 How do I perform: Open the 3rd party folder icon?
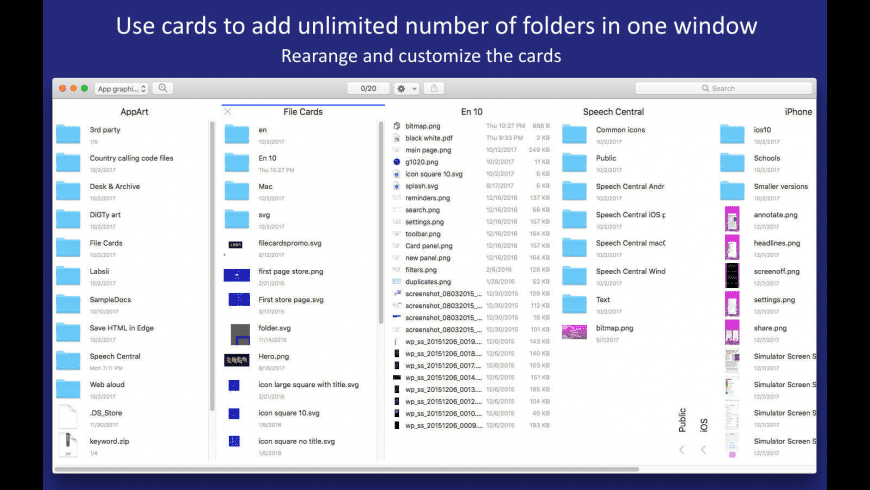coord(68,134)
